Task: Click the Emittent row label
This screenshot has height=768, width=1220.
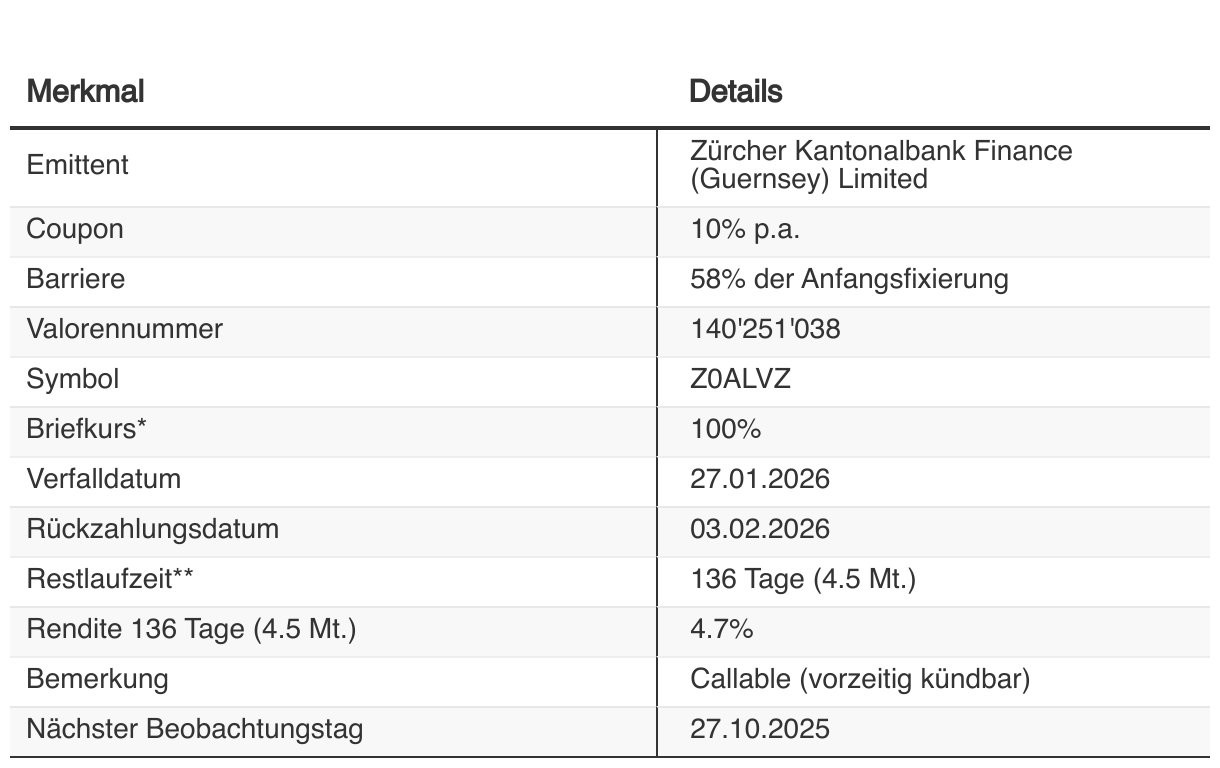Action: pyautogui.click(x=77, y=165)
